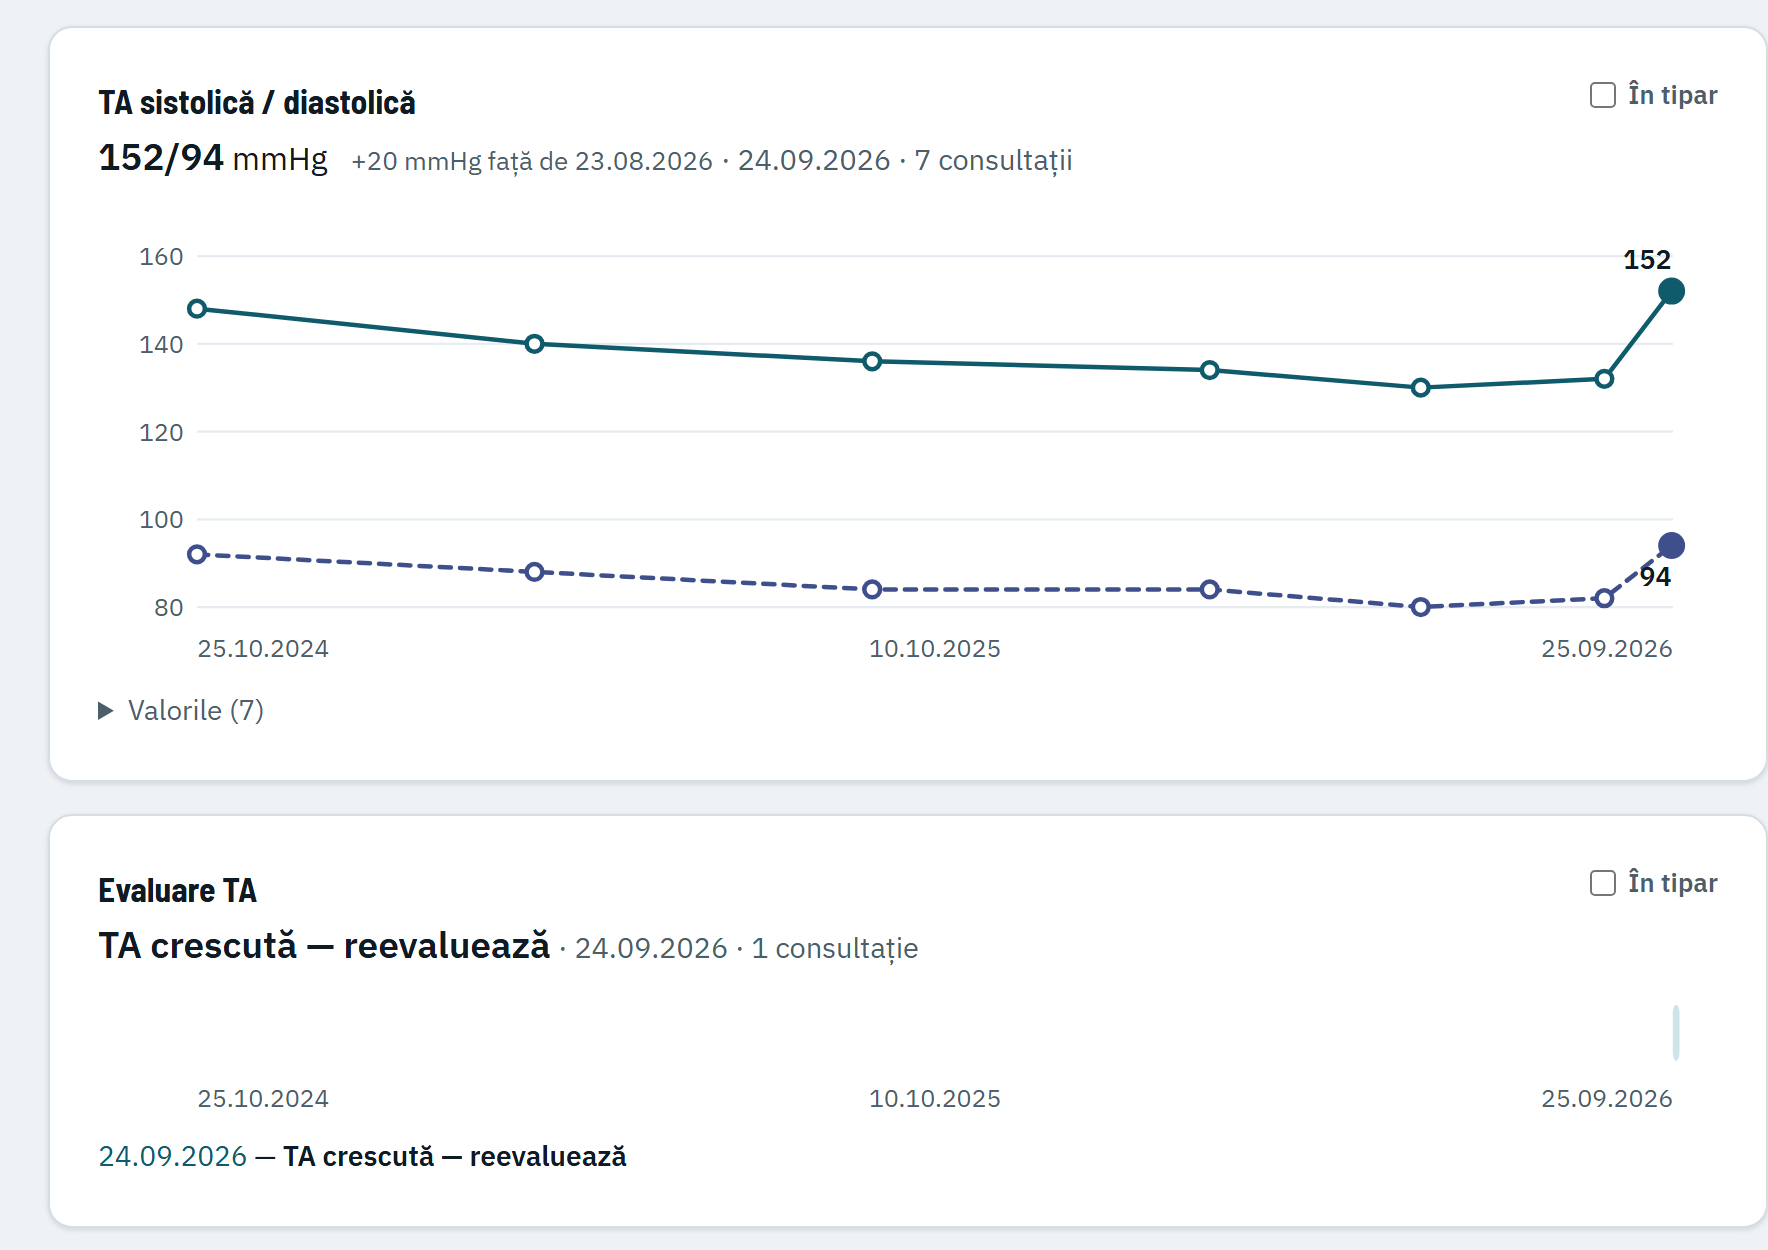The width and height of the screenshot is (1768, 1250).
Task: Click the TA crescută — reevaluează status headline
Action: (x=324, y=946)
